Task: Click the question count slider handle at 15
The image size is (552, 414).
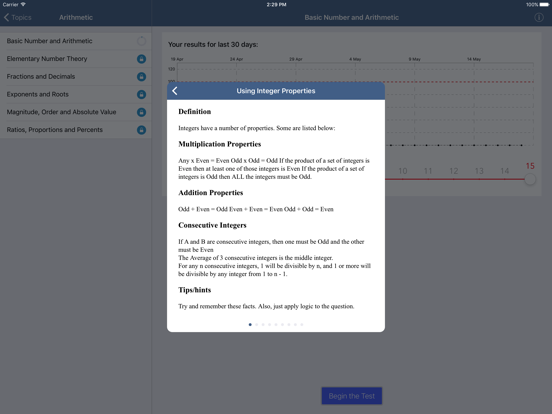Action: click(530, 179)
